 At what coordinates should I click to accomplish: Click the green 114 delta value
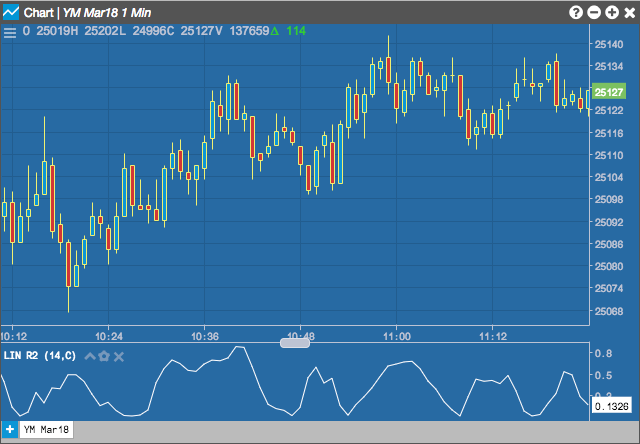point(296,31)
